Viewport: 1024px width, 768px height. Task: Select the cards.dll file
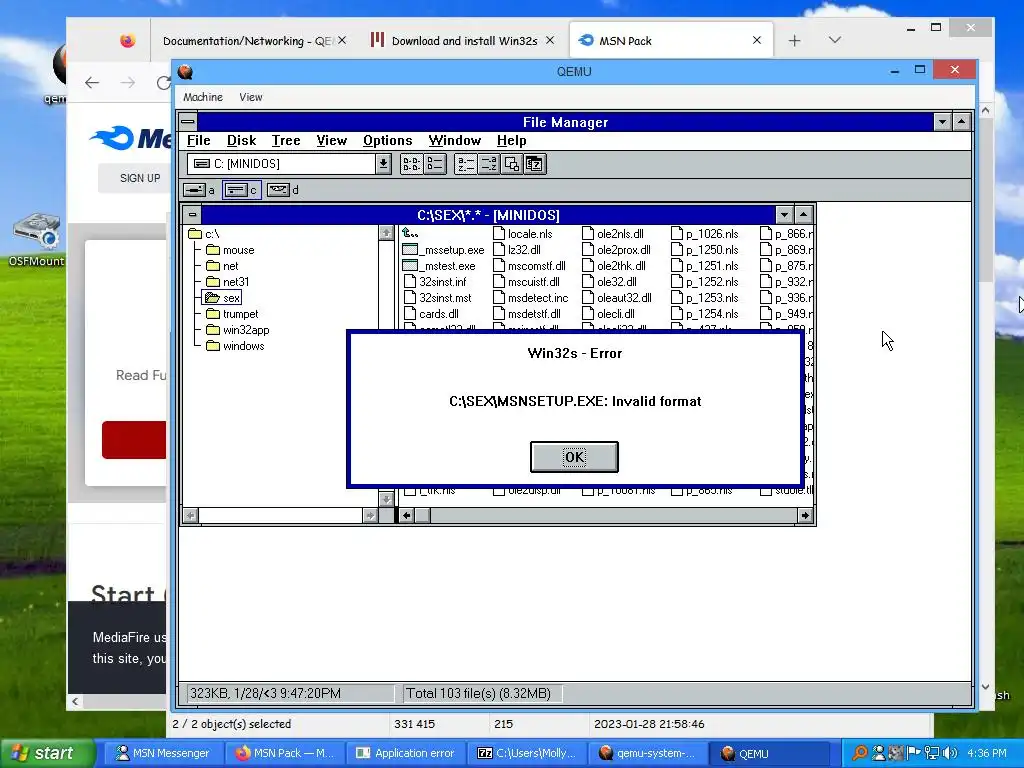431,314
